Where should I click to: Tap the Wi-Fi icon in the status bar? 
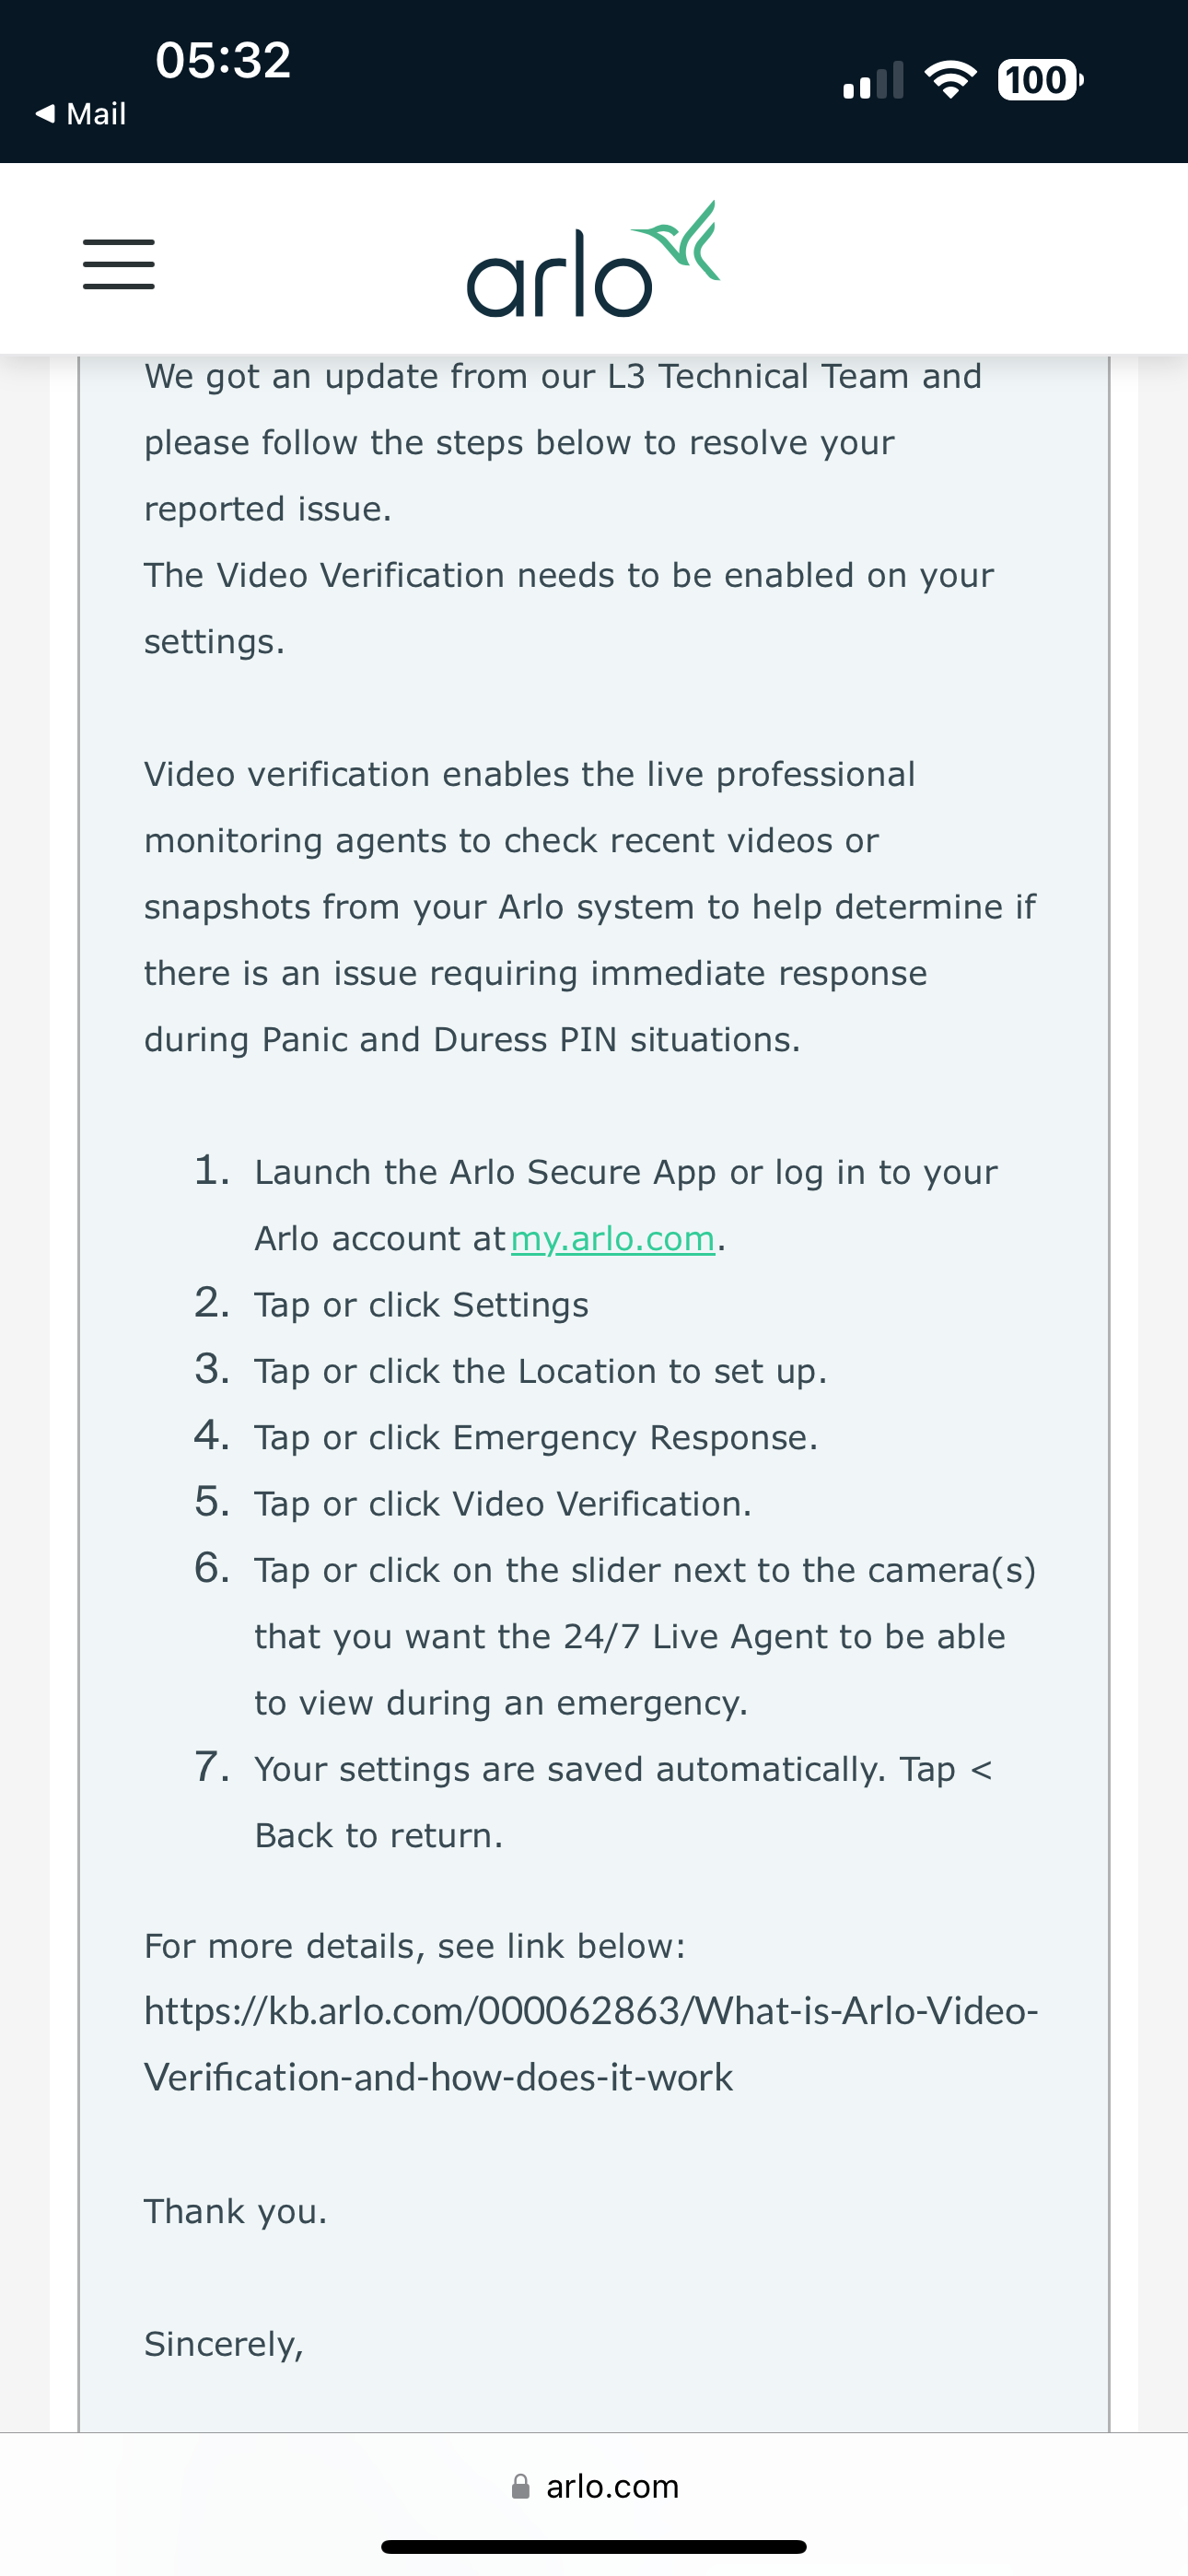[951, 78]
